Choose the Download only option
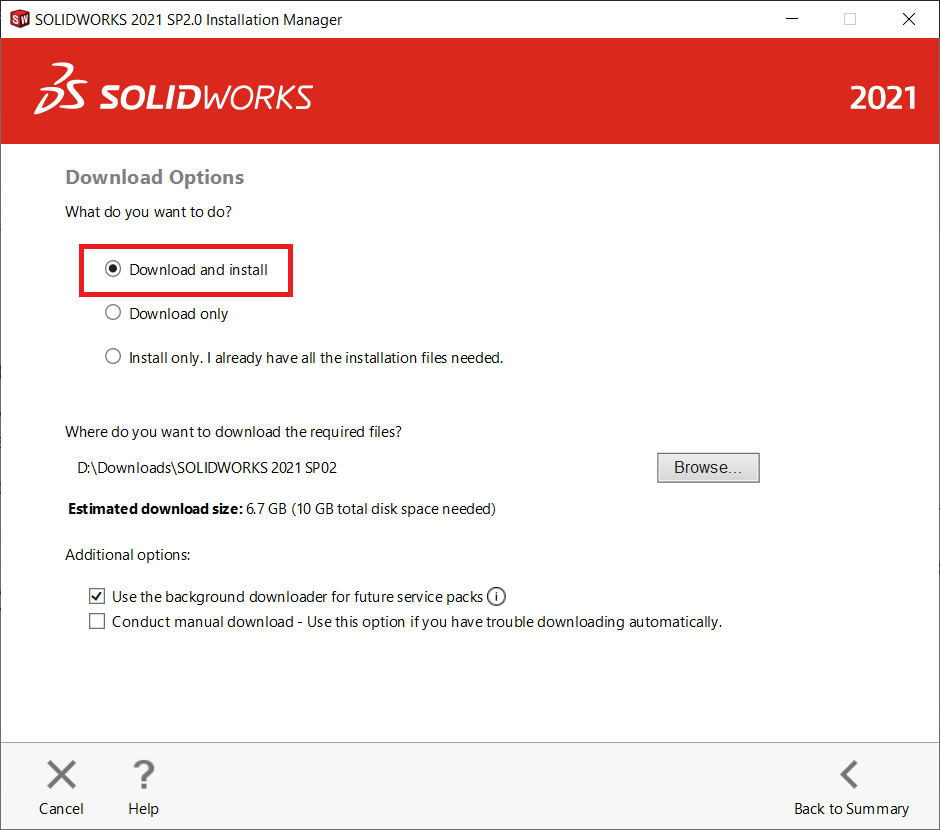The width and height of the screenshot is (940, 830). click(x=113, y=313)
